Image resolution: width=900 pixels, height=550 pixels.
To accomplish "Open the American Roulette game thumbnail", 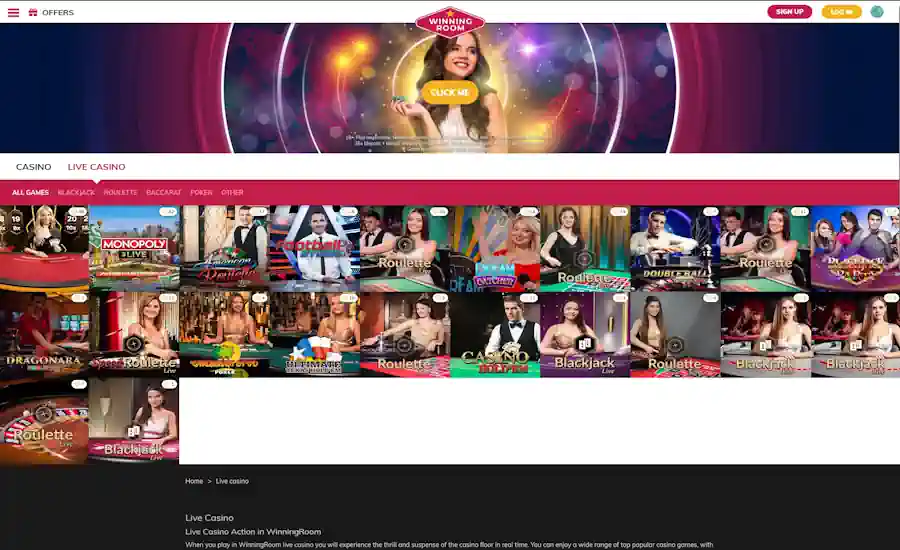I will pyautogui.click(x=224, y=248).
